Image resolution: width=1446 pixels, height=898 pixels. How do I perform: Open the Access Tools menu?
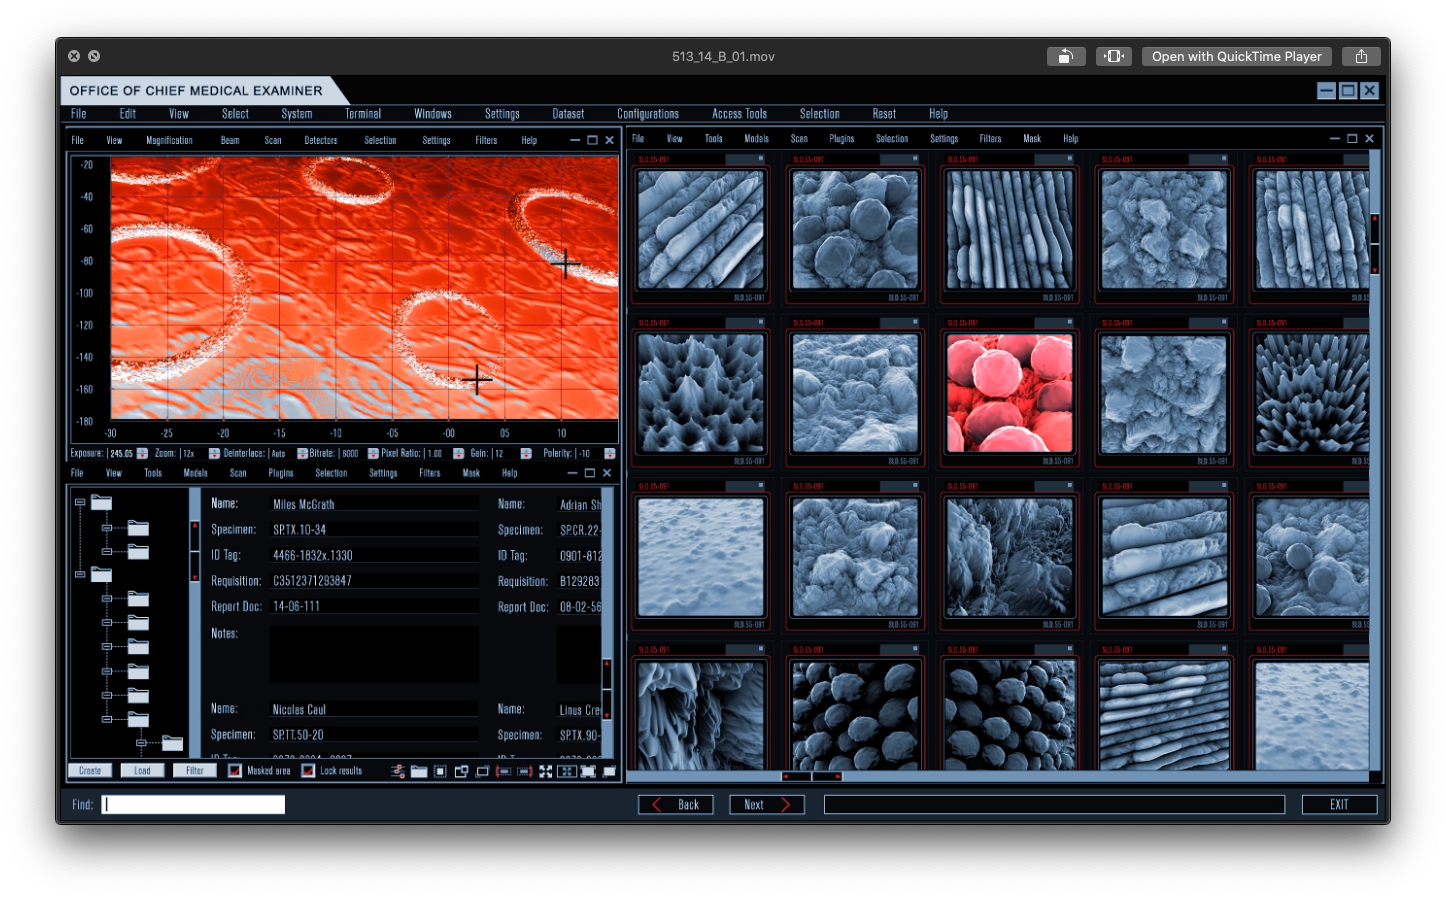[739, 114]
